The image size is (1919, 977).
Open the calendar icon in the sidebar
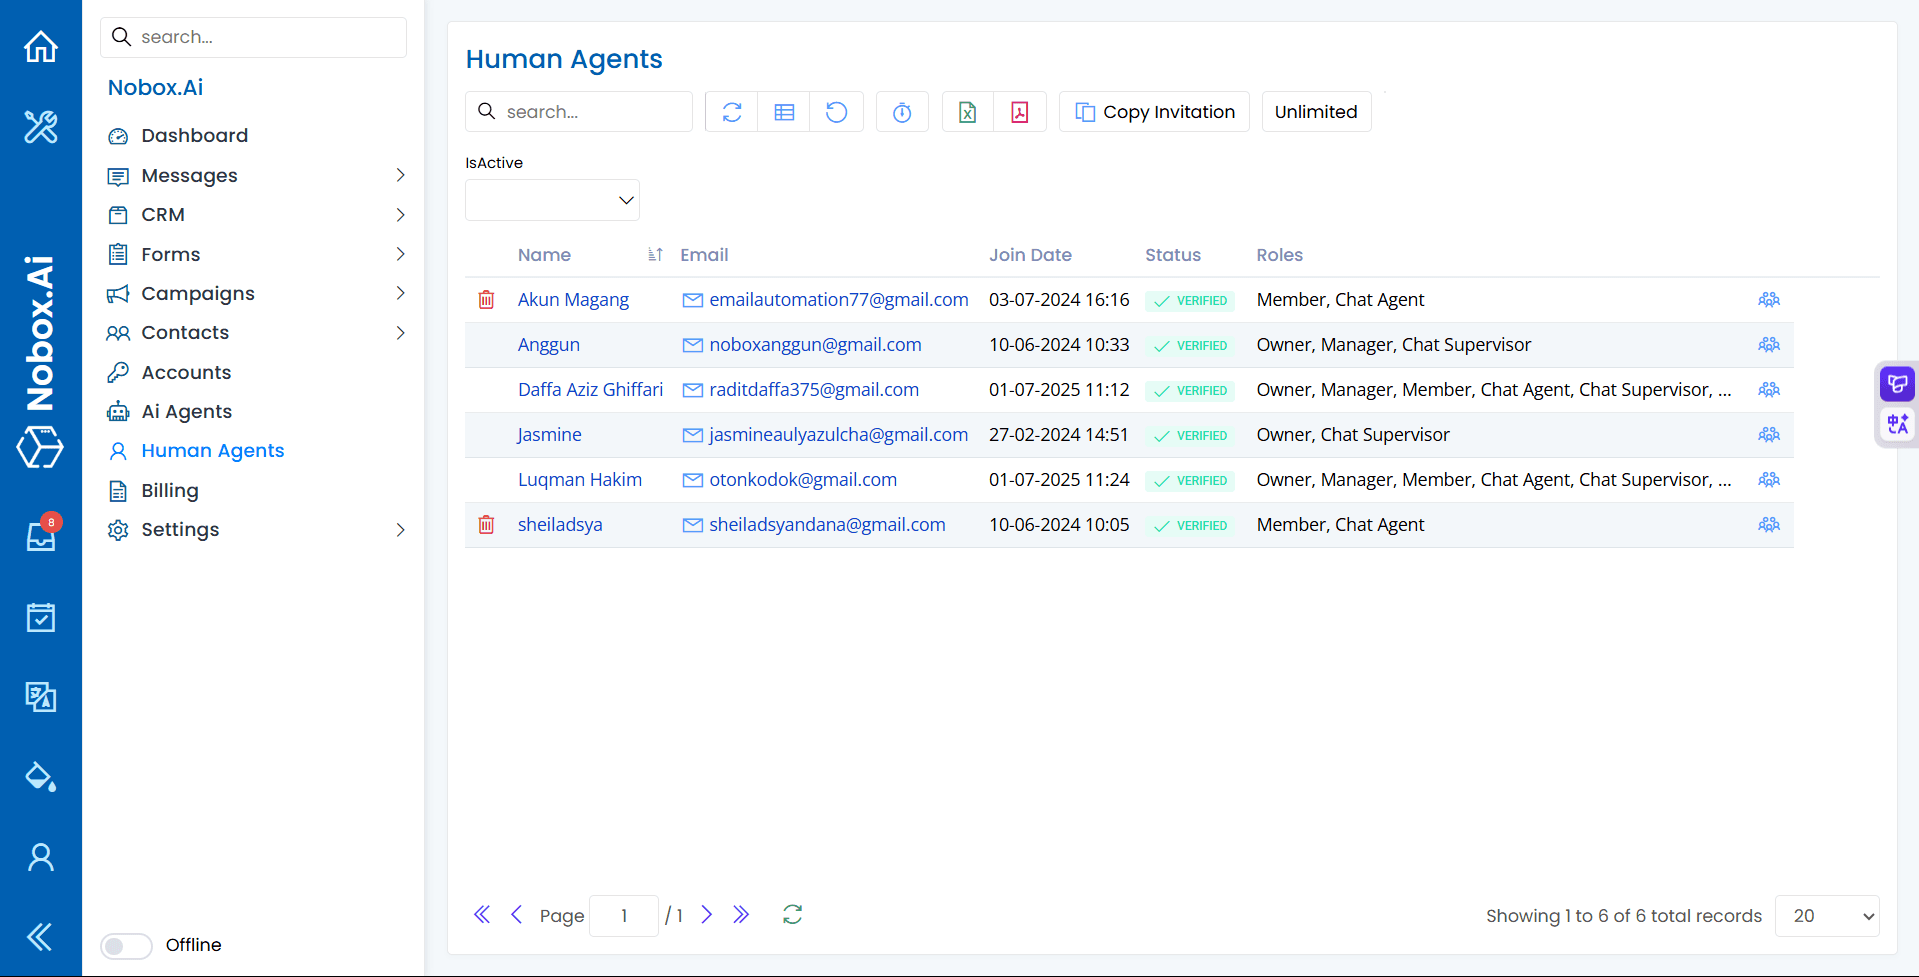click(40, 617)
